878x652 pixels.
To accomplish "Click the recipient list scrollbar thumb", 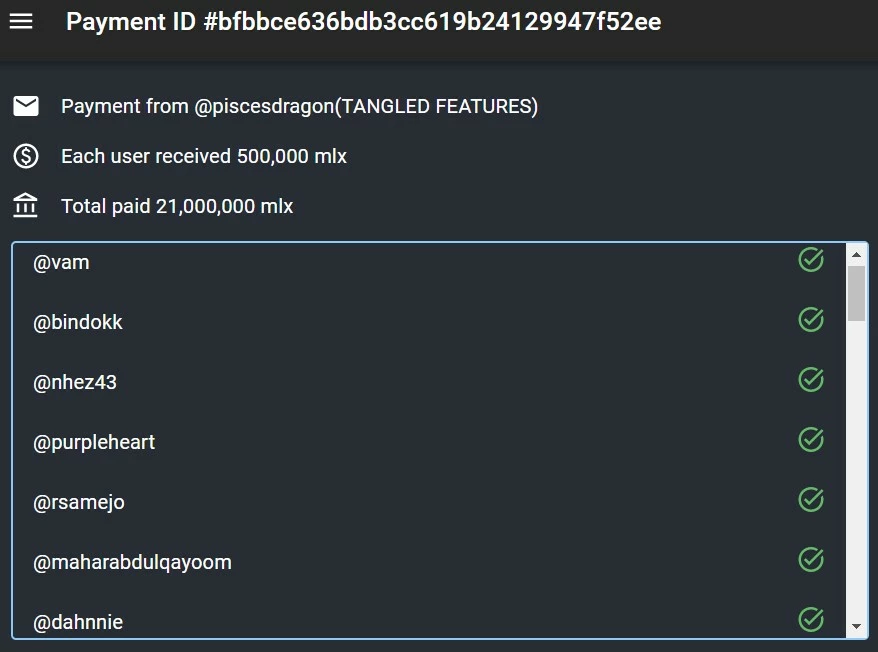I will 856,294.
